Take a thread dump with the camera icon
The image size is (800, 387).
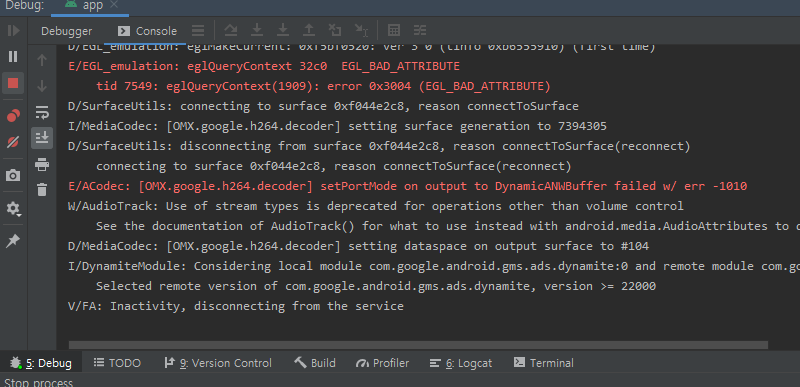13,176
